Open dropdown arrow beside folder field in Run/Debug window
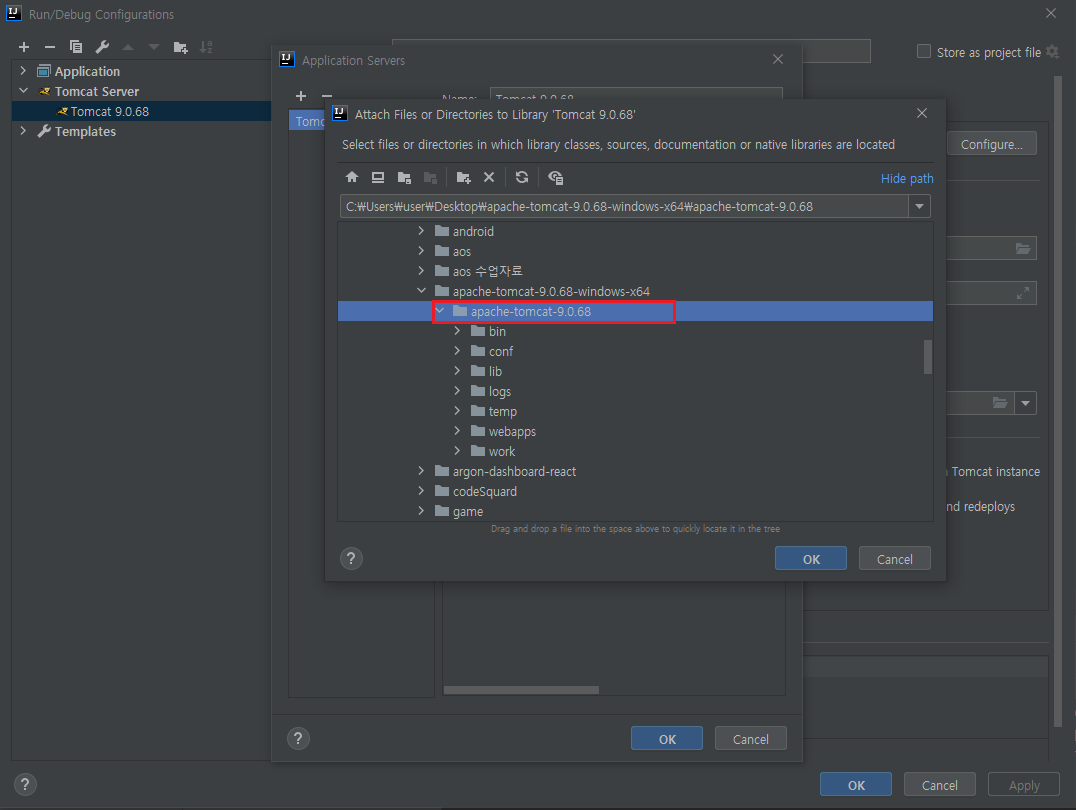This screenshot has height=810, width=1076. point(1026,403)
